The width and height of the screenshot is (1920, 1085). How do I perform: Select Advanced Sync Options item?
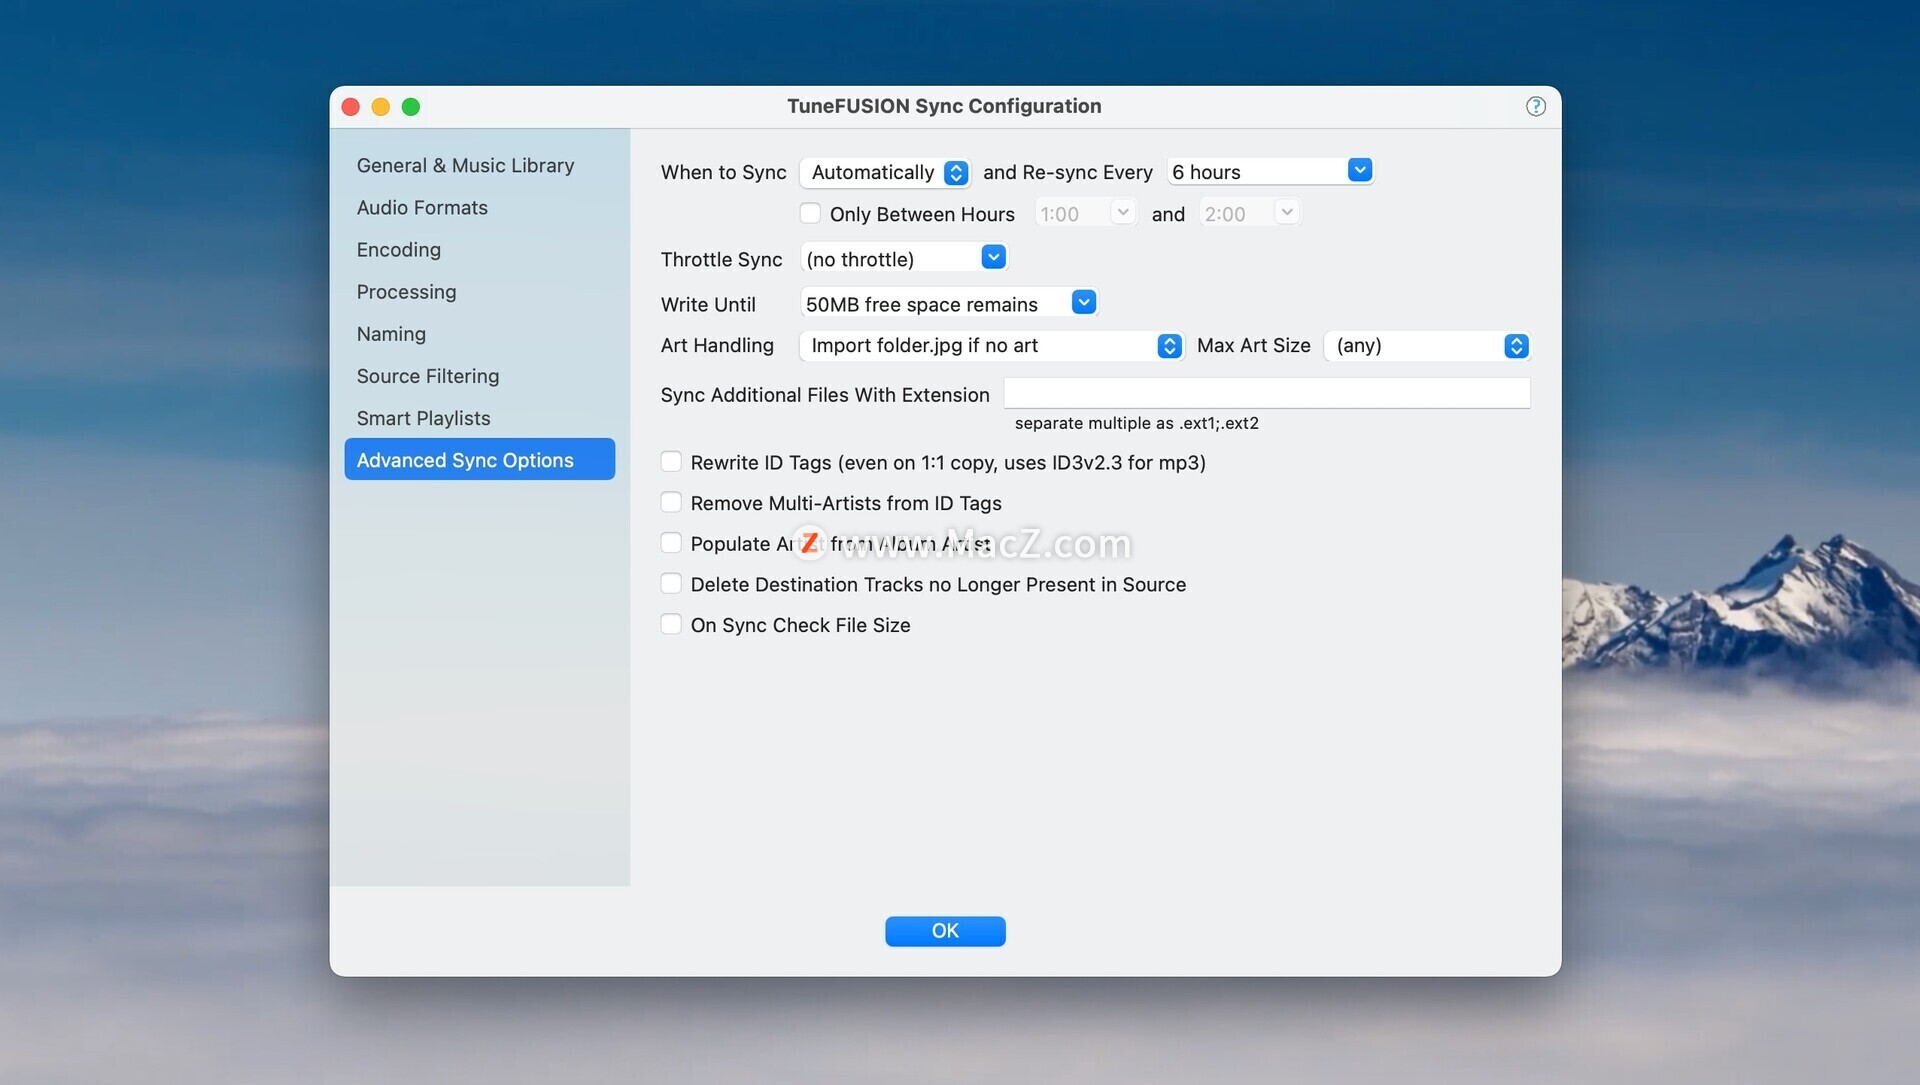479,459
